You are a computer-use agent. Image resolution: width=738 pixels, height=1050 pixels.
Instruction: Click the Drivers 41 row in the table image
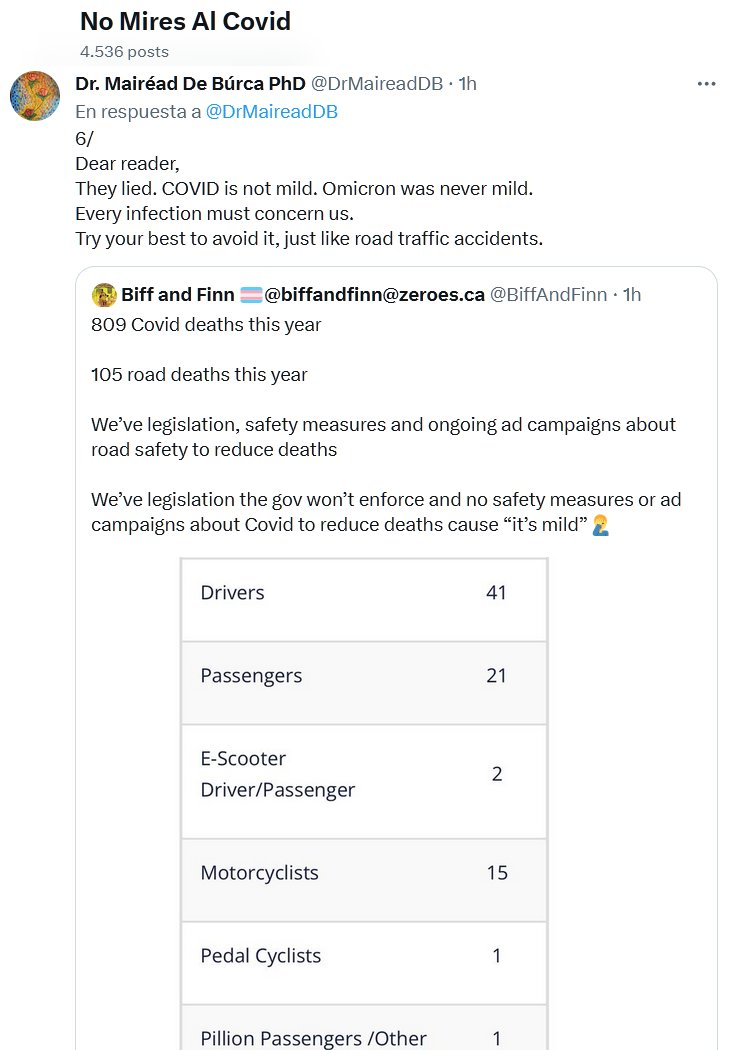point(363,593)
